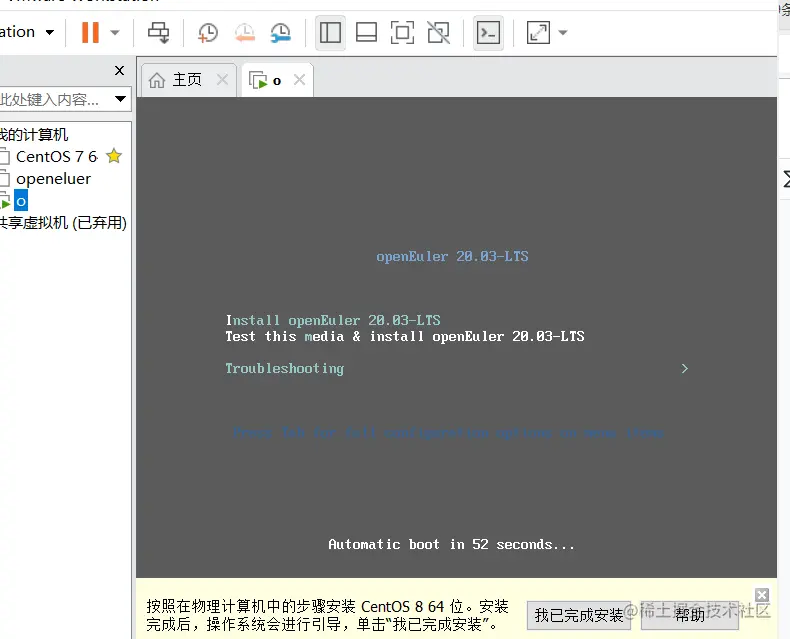This screenshot has height=639, width=790.
Task: Open the stretch display dropdown arrow
Action: 563,33
